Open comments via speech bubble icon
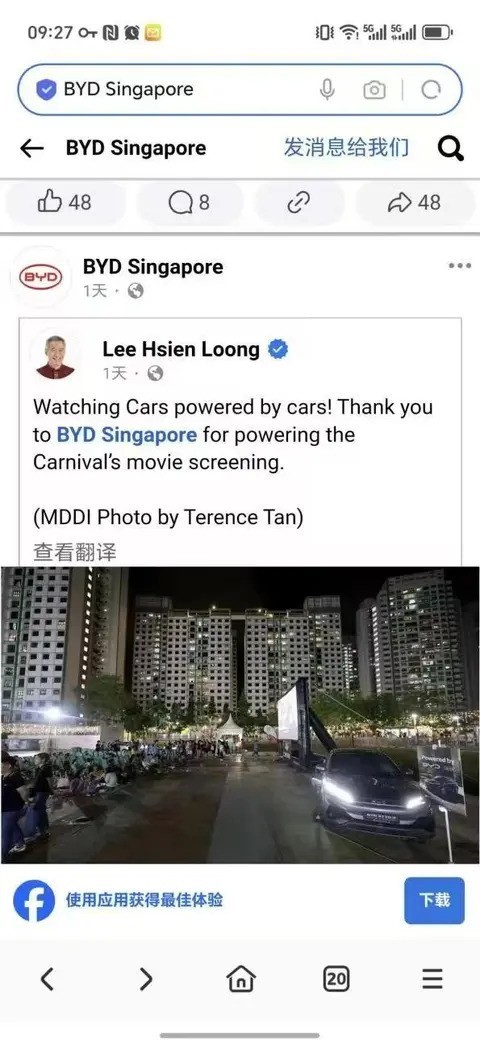The image size is (480, 1050). 189,202
